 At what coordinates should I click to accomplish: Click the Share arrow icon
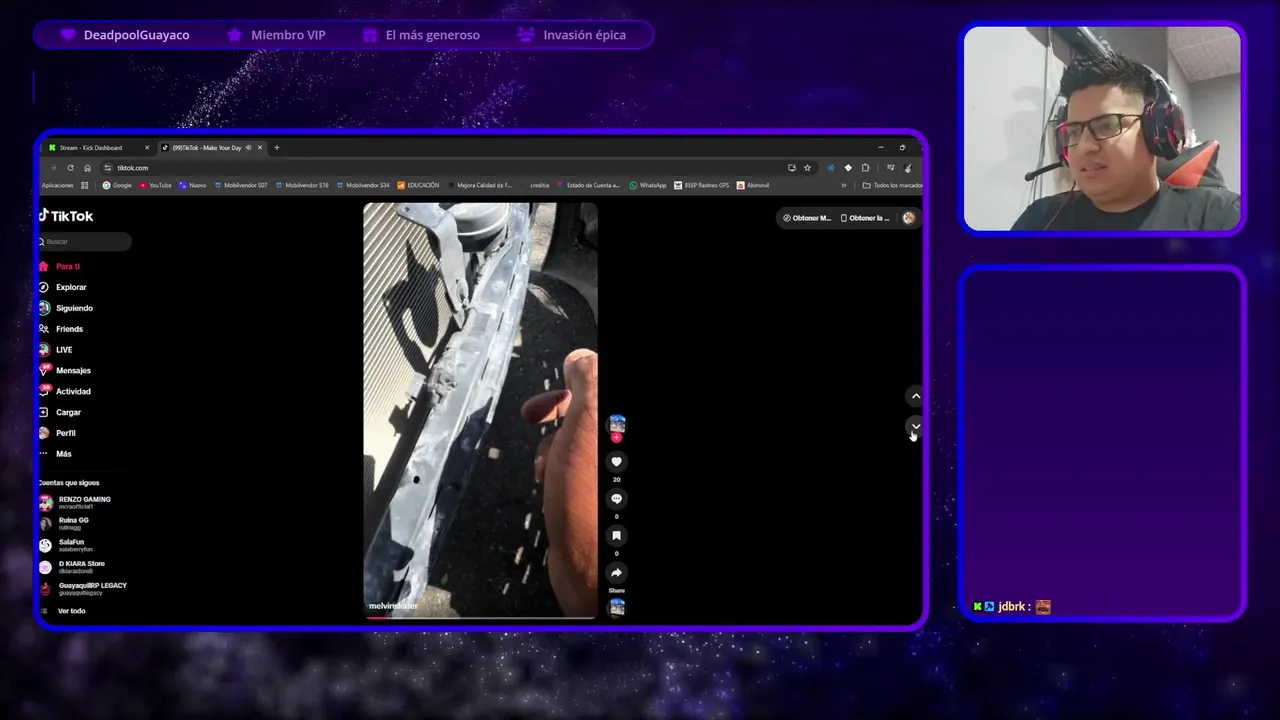point(617,573)
